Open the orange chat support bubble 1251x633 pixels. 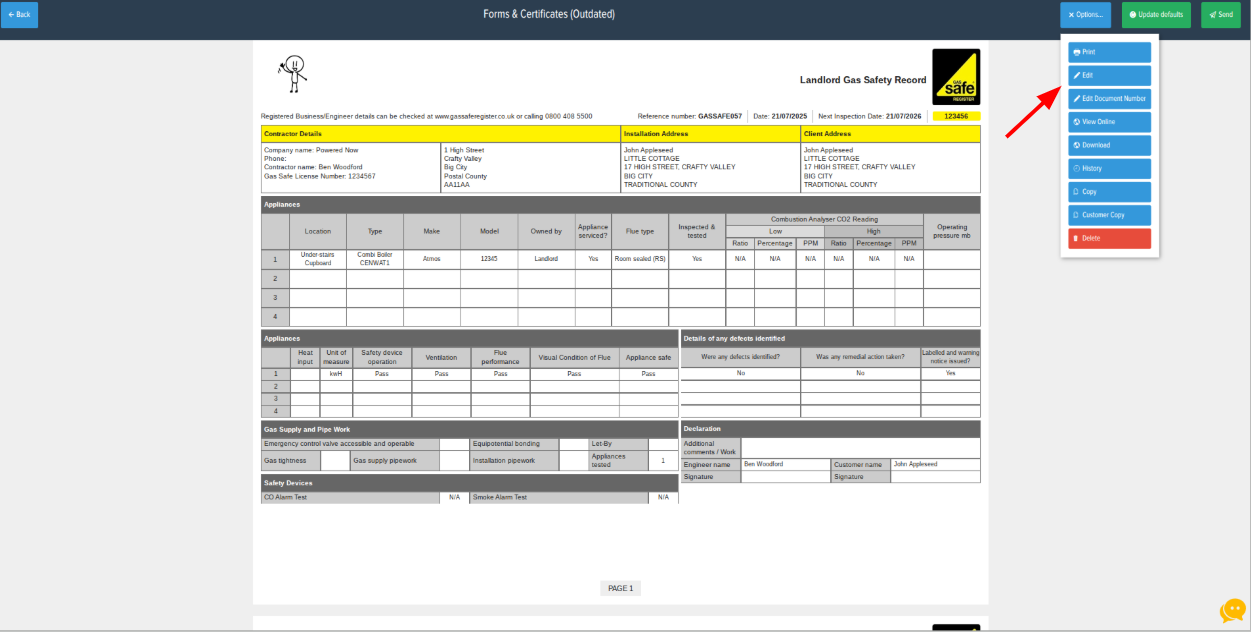coord(1232,611)
